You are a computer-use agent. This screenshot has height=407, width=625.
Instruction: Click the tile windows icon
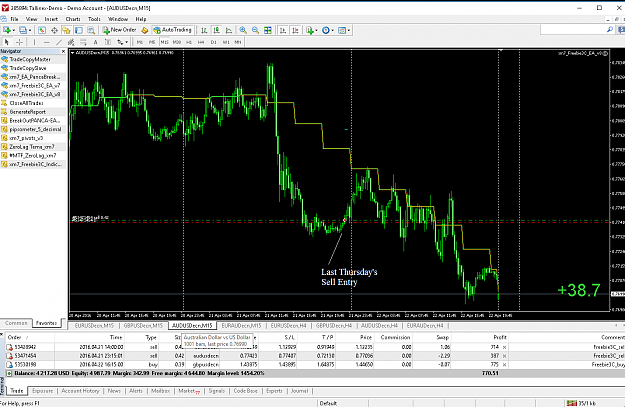point(268,30)
